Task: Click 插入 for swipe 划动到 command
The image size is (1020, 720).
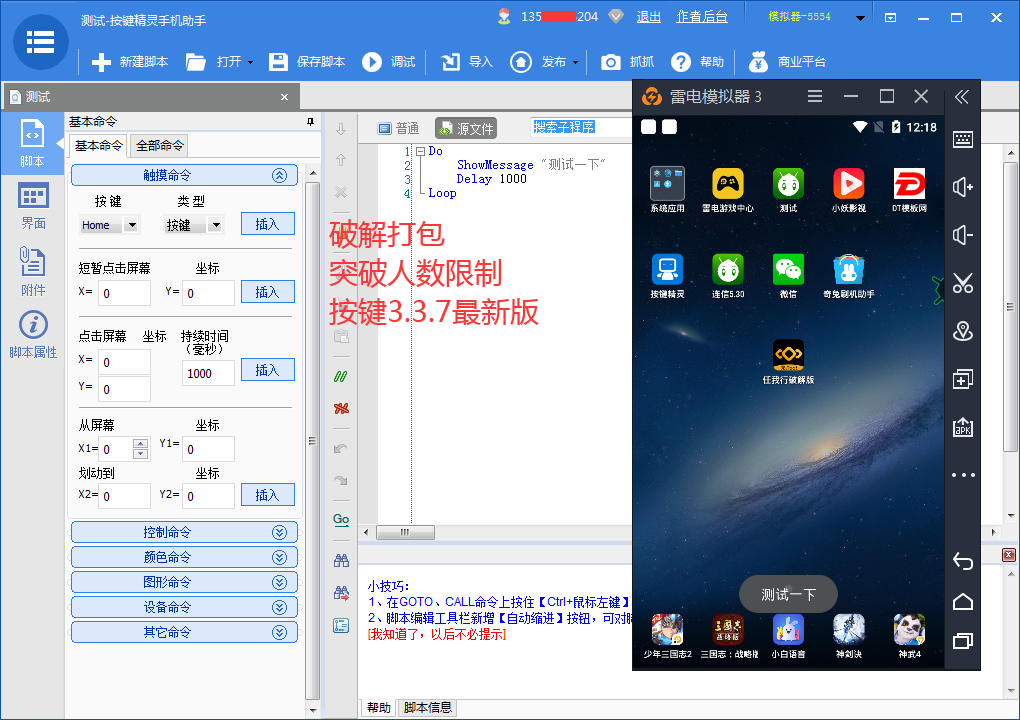Action: 267,494
